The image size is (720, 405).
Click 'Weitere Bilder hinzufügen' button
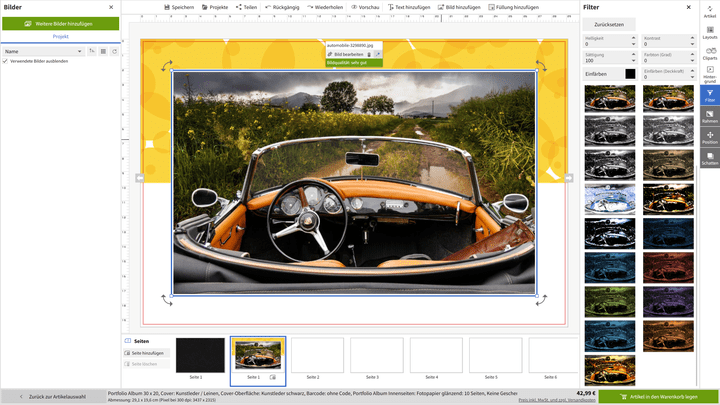point(60,23)
